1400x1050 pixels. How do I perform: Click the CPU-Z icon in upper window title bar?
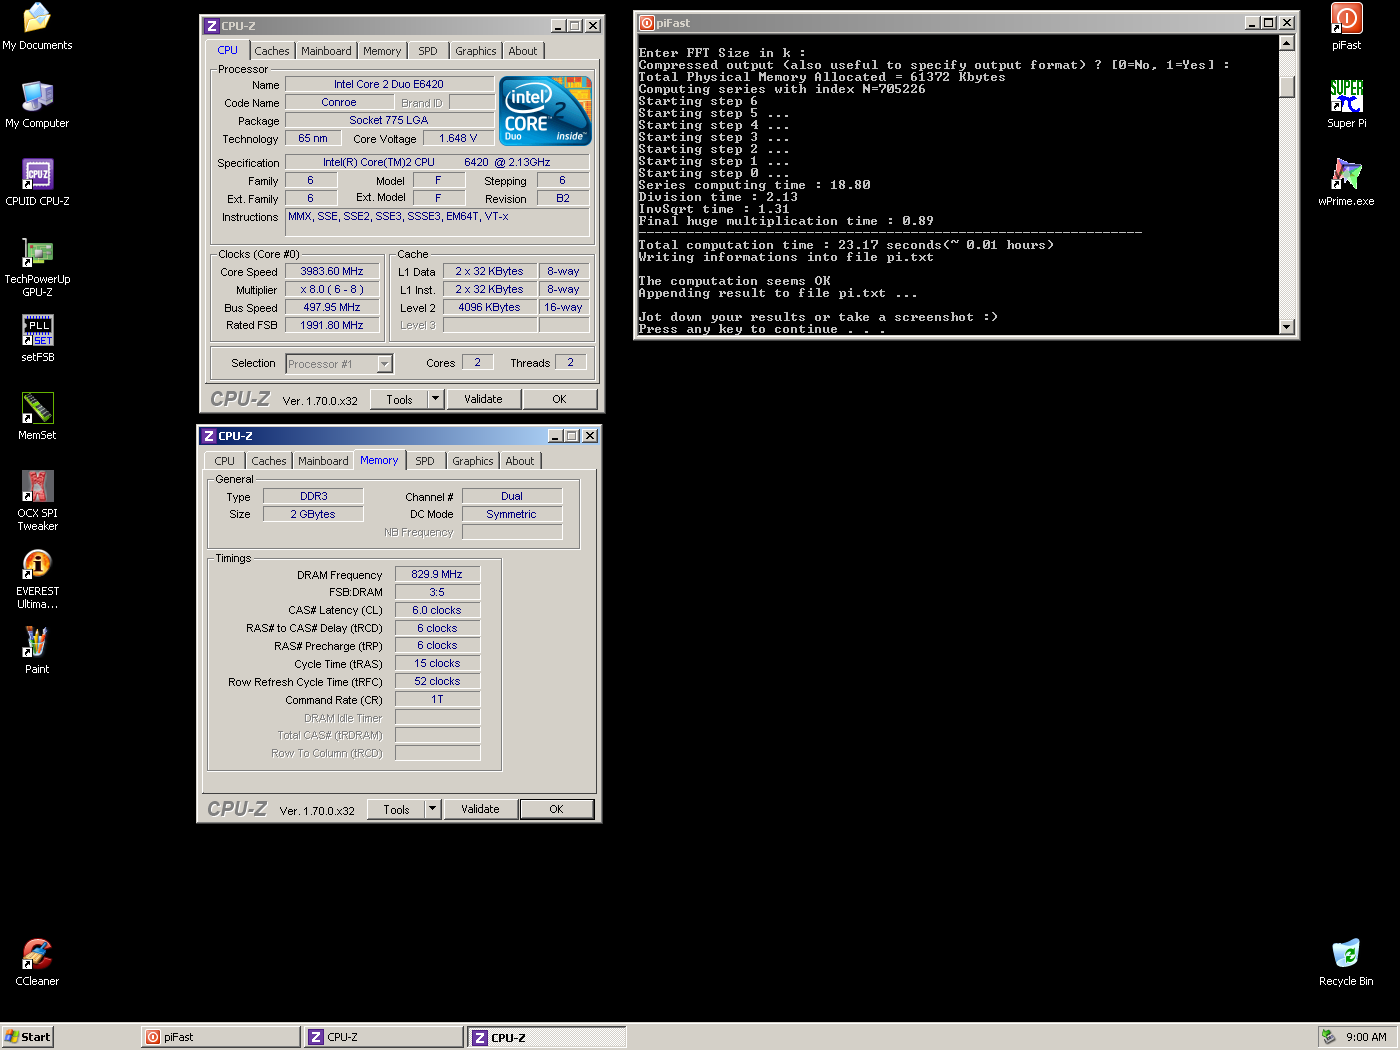point(212,26)
